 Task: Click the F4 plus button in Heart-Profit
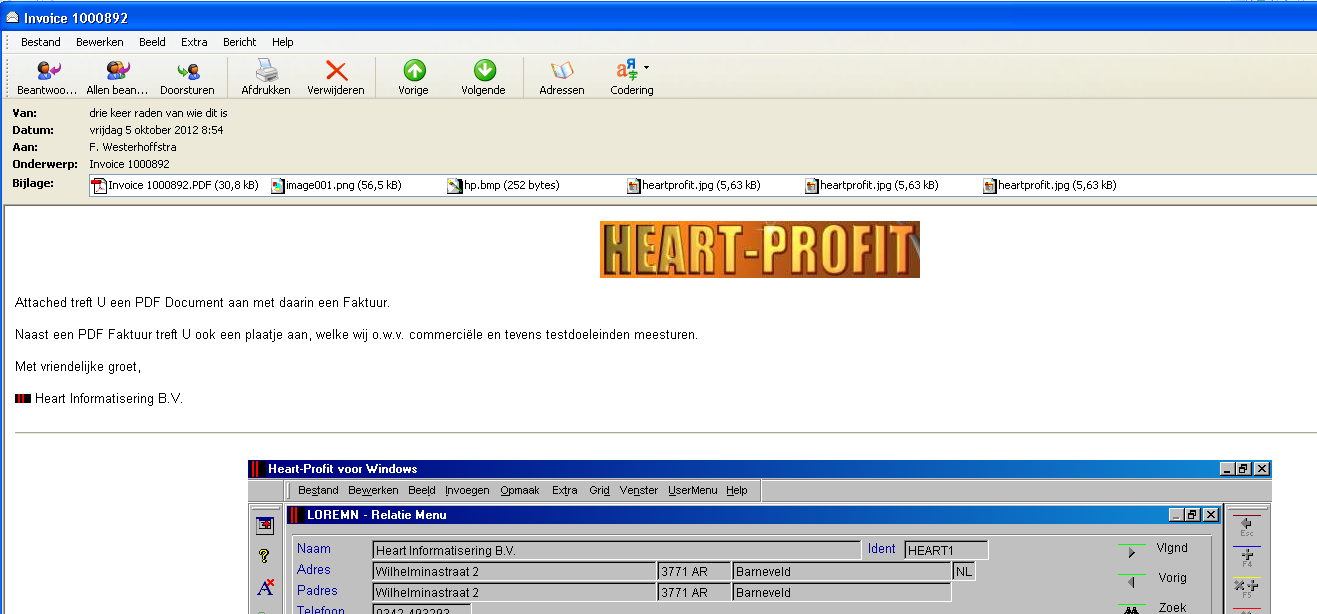point(1247,557)
